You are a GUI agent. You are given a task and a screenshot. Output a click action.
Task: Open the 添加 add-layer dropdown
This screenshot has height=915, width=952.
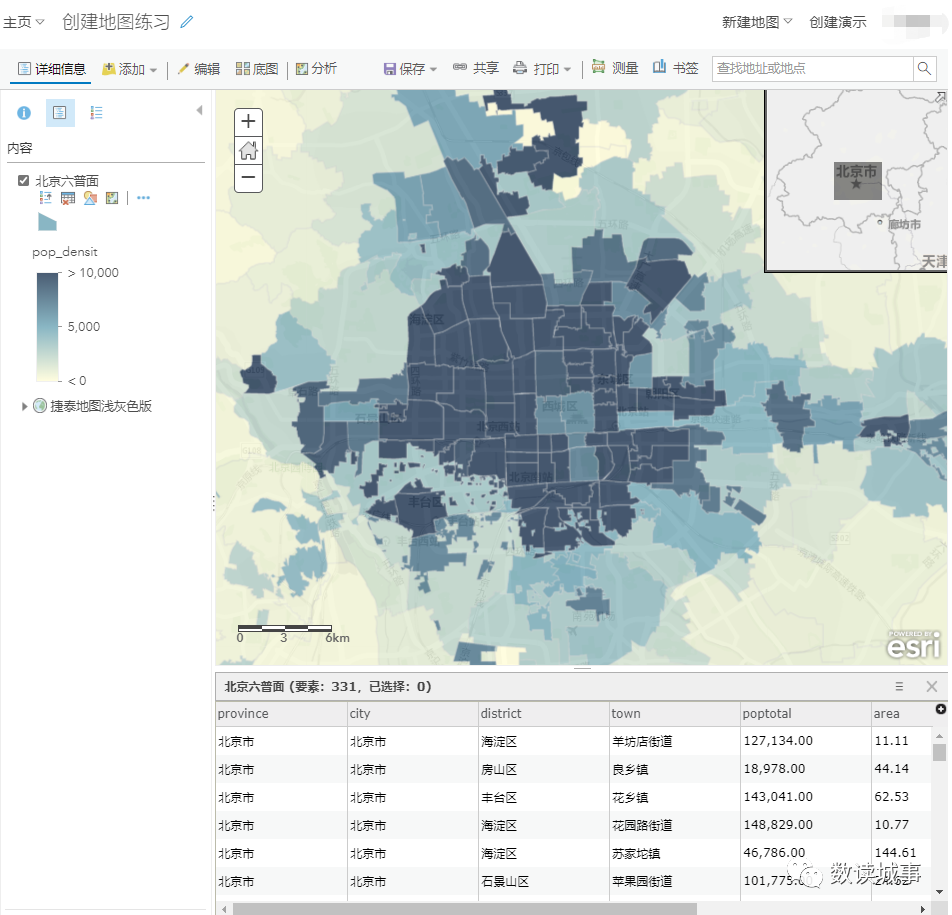129,69
